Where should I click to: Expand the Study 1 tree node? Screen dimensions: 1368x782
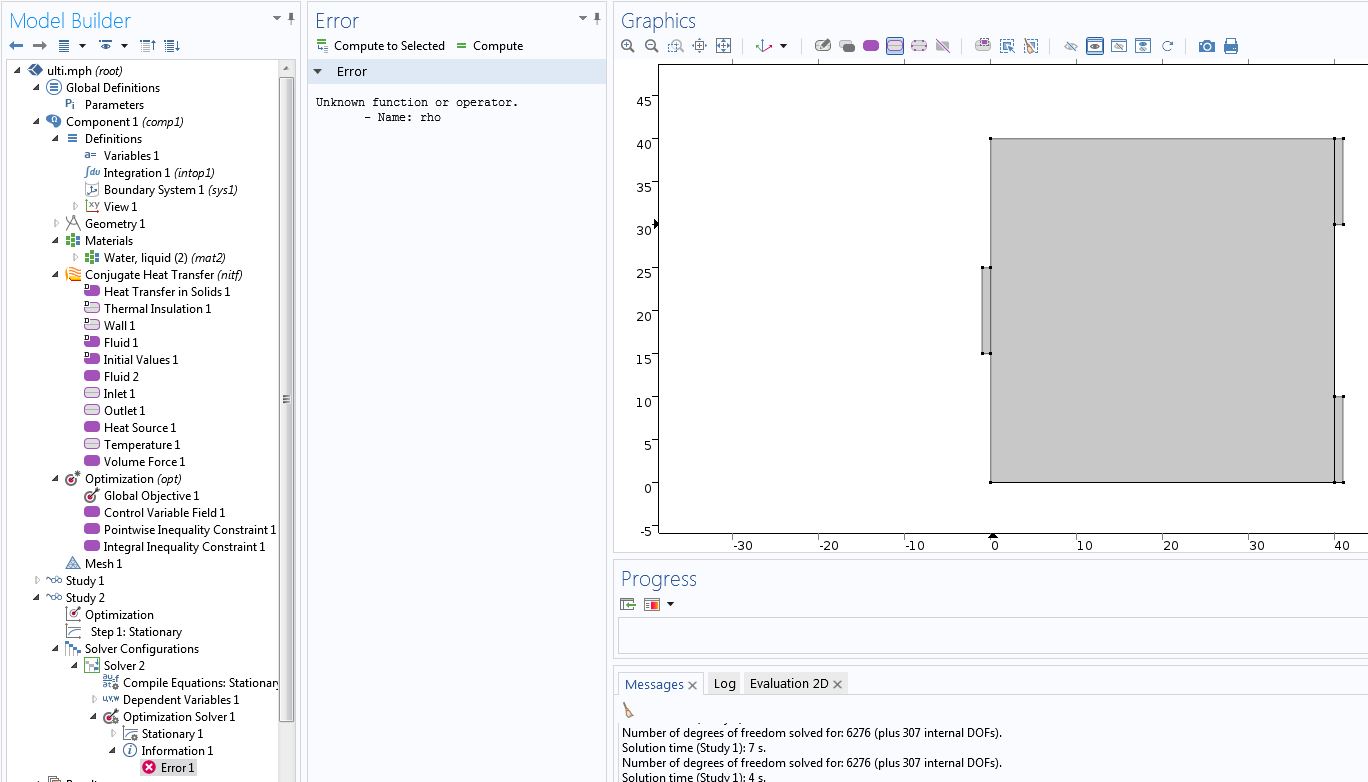[38, 581]
